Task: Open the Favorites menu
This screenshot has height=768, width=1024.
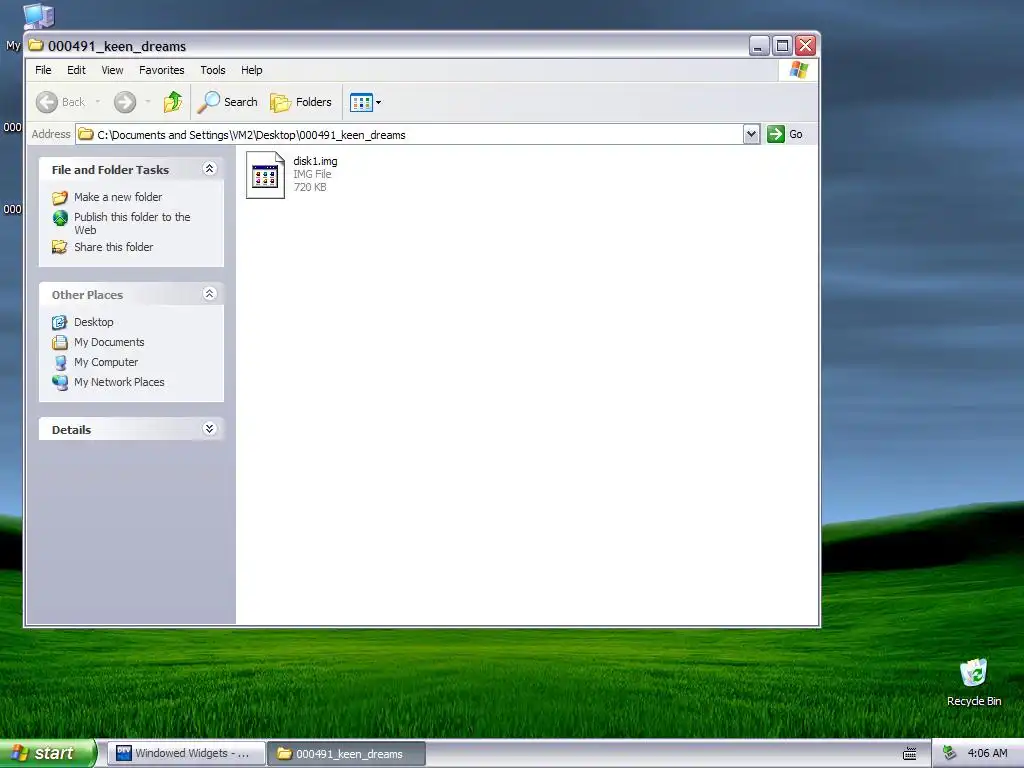Action: [x=161, y=70]
